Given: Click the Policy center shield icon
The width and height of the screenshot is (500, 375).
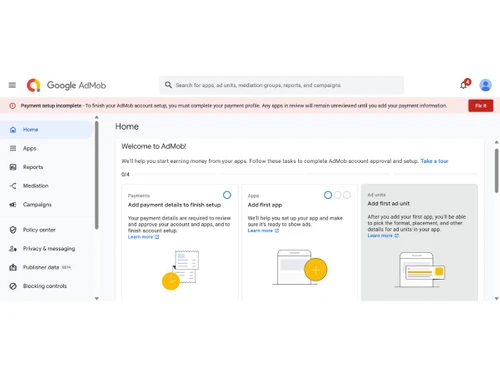Looking at the screenshot, I should (13, 230).
